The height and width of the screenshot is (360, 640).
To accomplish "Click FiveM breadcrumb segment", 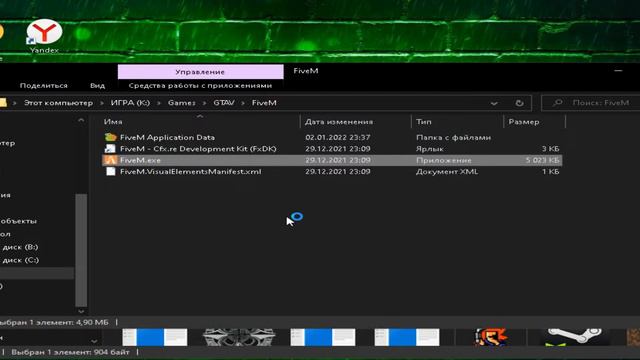I will pos(264,103).
